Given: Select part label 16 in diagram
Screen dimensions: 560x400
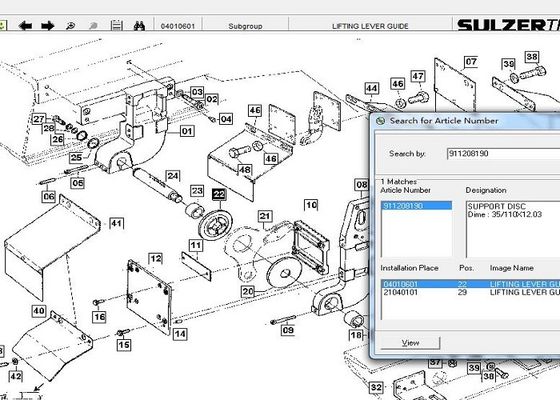Looking at the screenshot, I should point(99,317).
